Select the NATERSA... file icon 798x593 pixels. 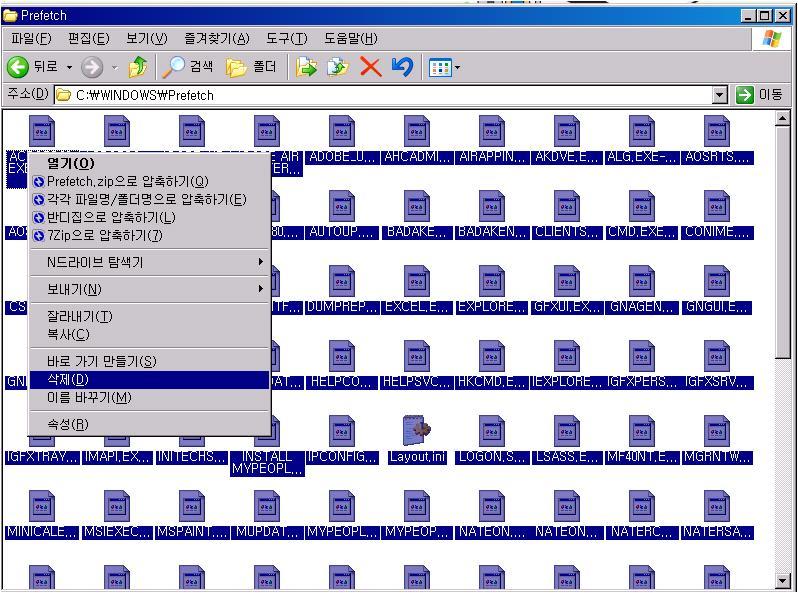(x=717, y=506)
